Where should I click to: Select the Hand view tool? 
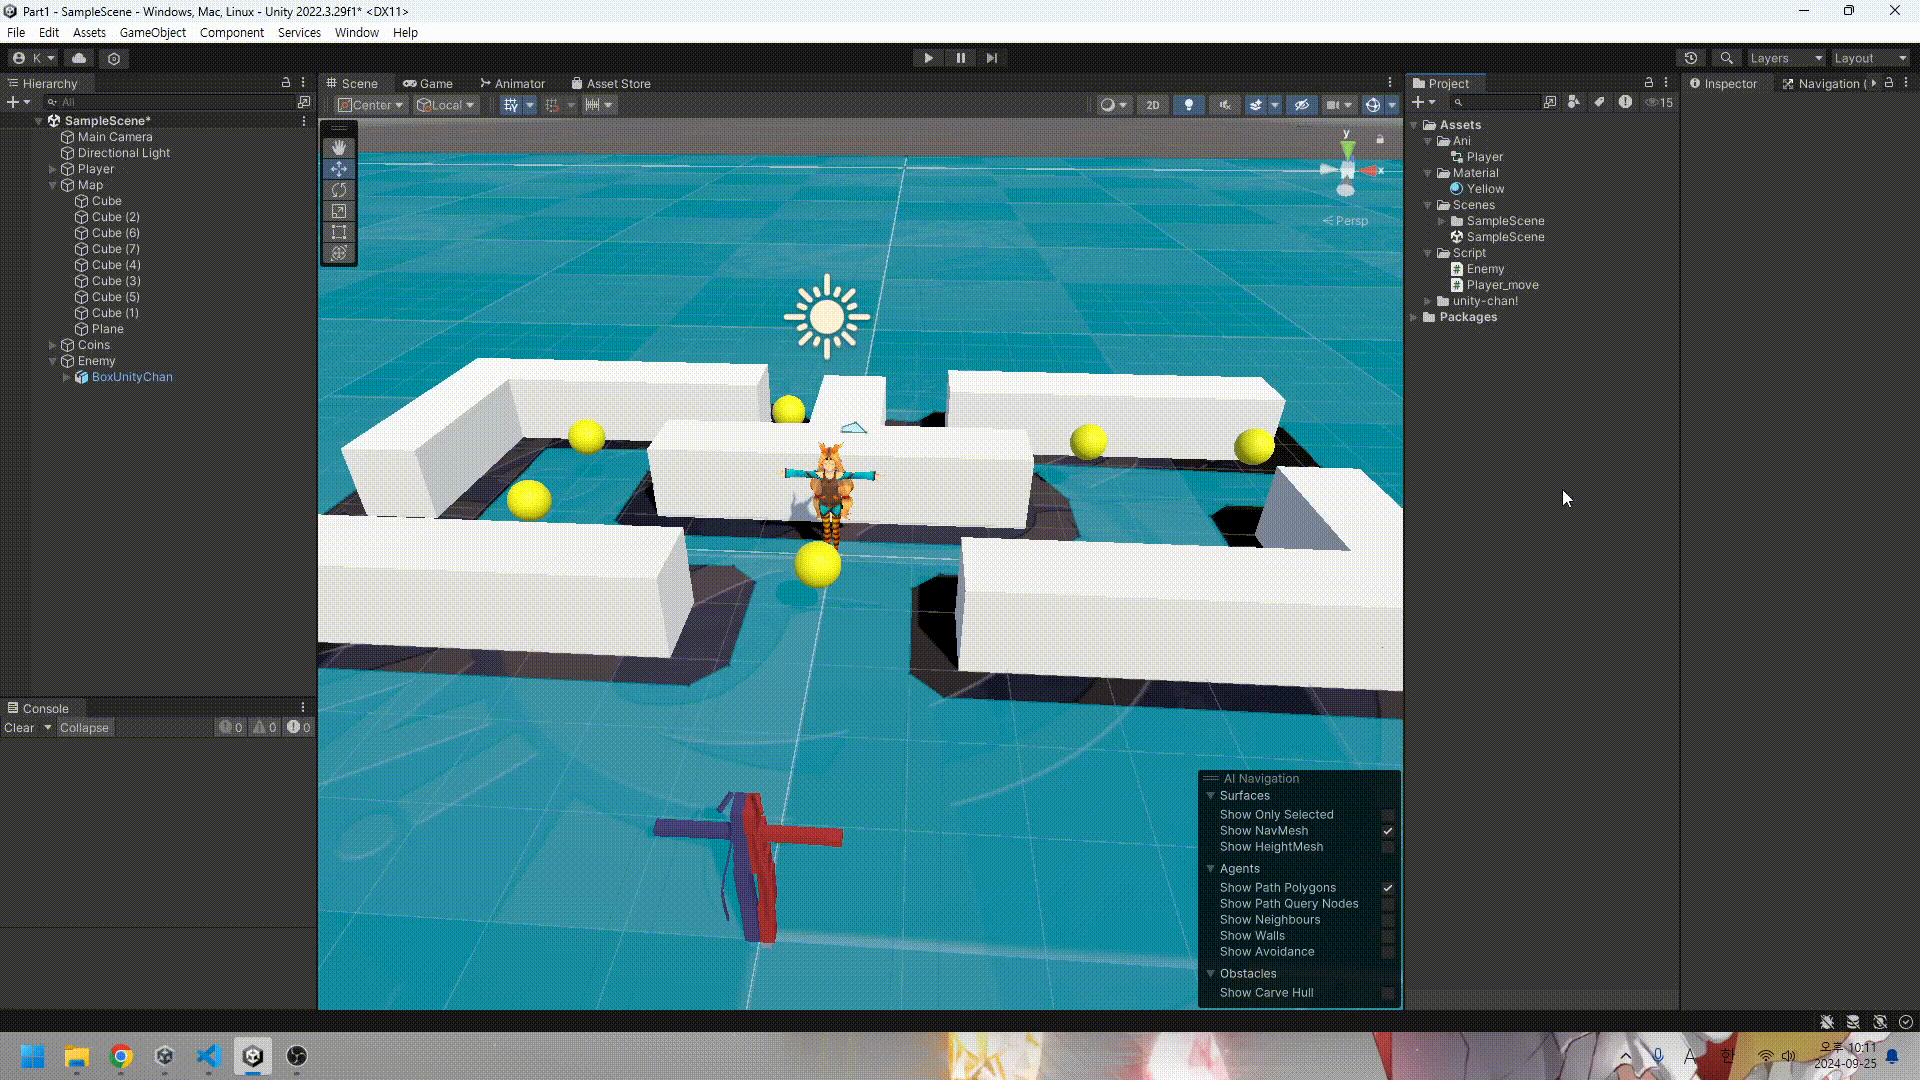pyautogui.click(x=339, y=148)
